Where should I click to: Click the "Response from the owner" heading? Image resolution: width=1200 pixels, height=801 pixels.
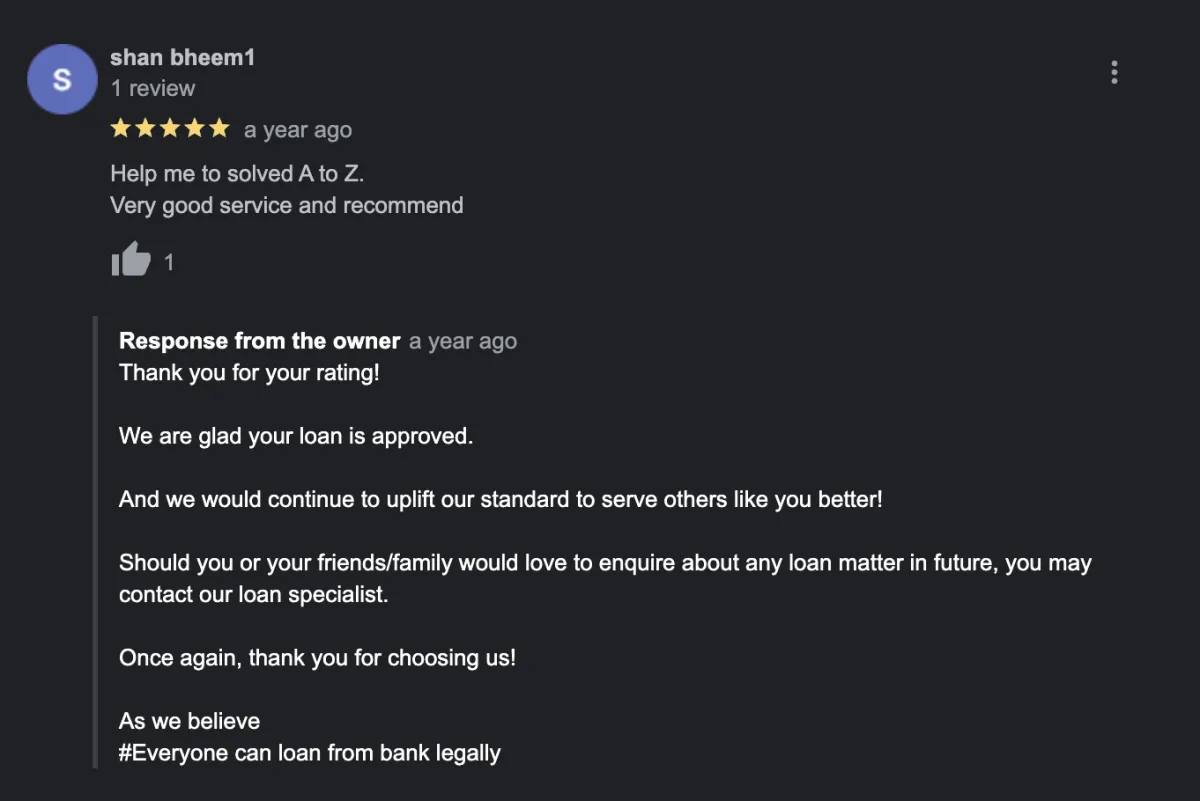pyautogui.click(x=259, y=341)
